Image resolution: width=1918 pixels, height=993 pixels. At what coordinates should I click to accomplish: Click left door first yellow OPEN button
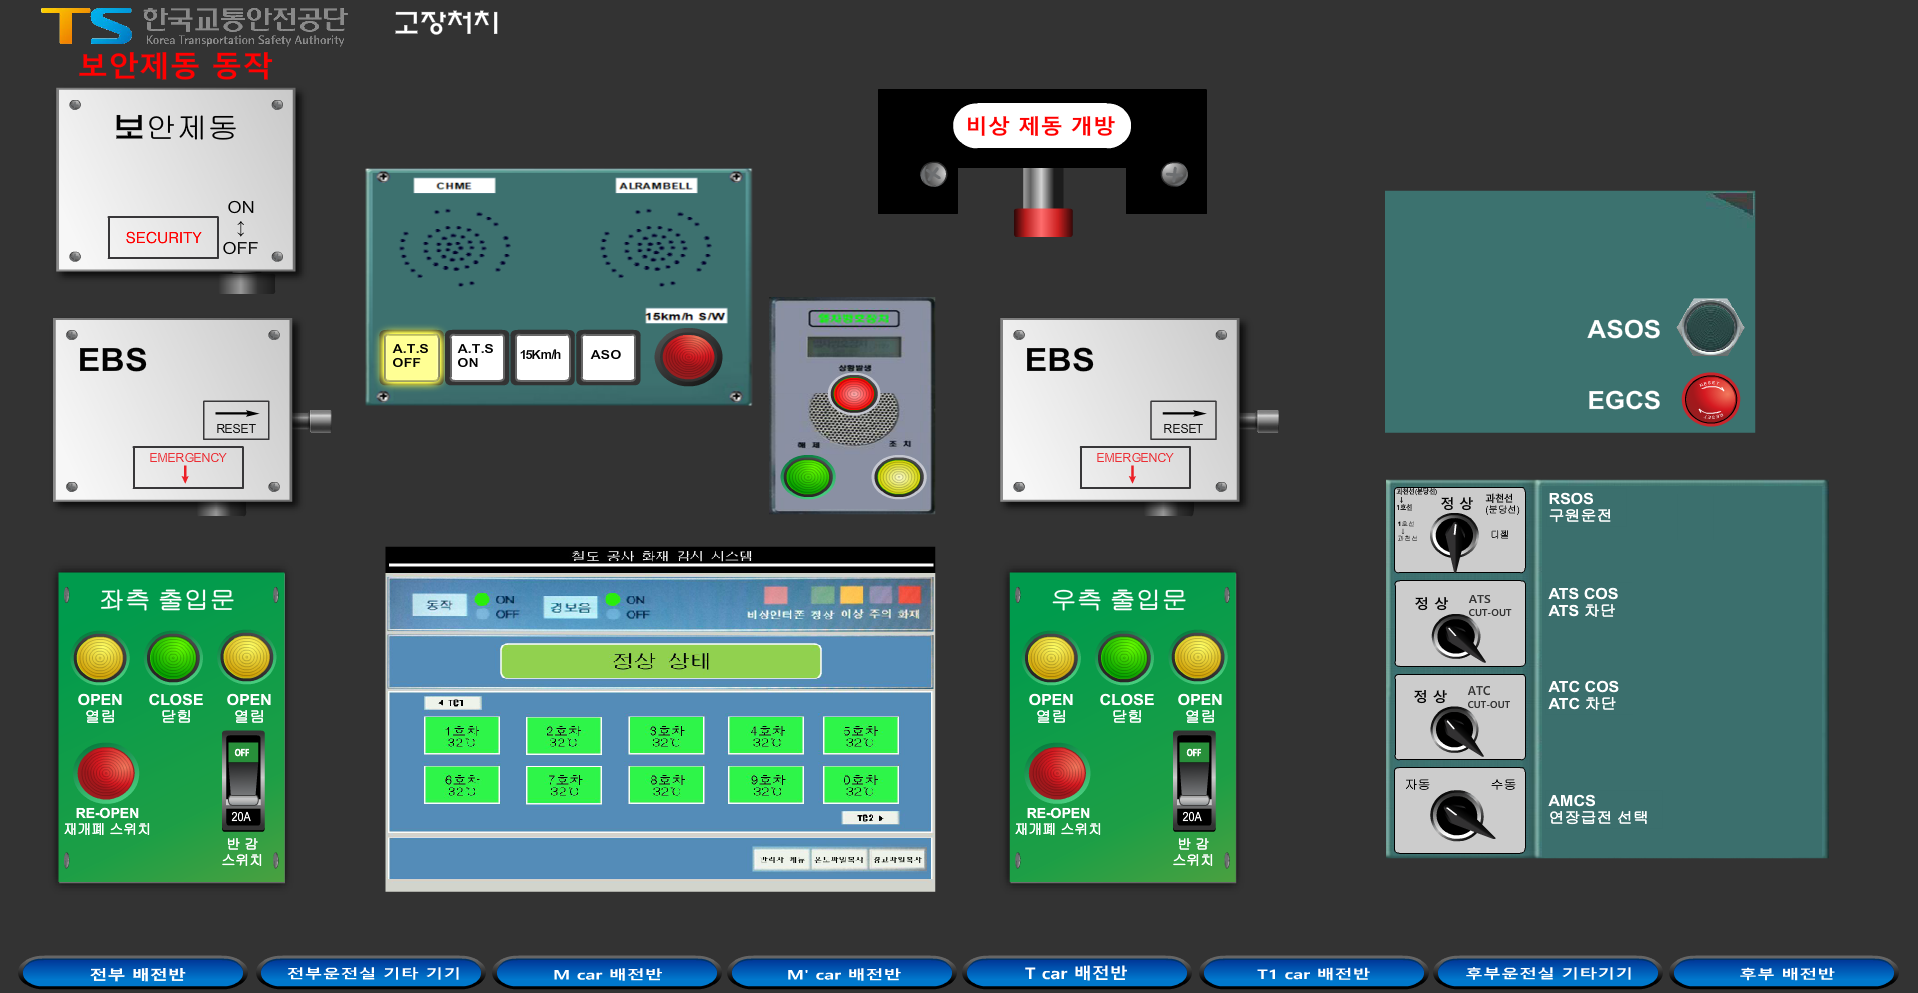[x=100, y=659]
